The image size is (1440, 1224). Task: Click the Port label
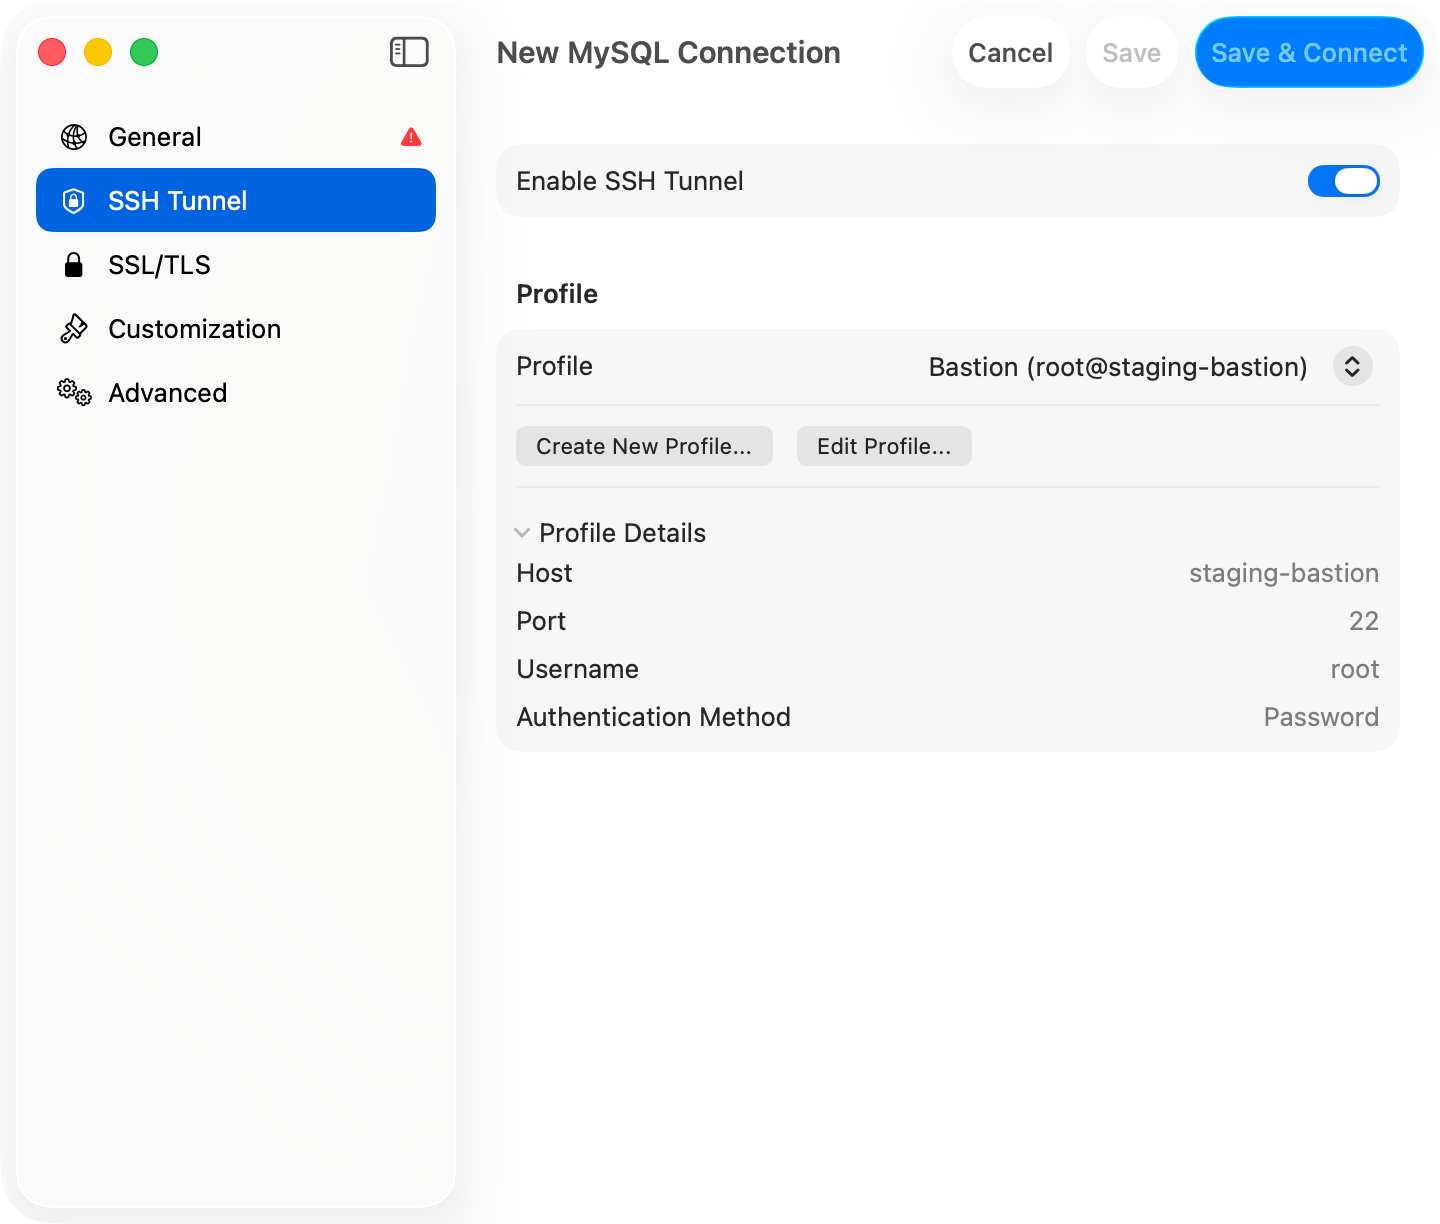[x=541, y=621]
